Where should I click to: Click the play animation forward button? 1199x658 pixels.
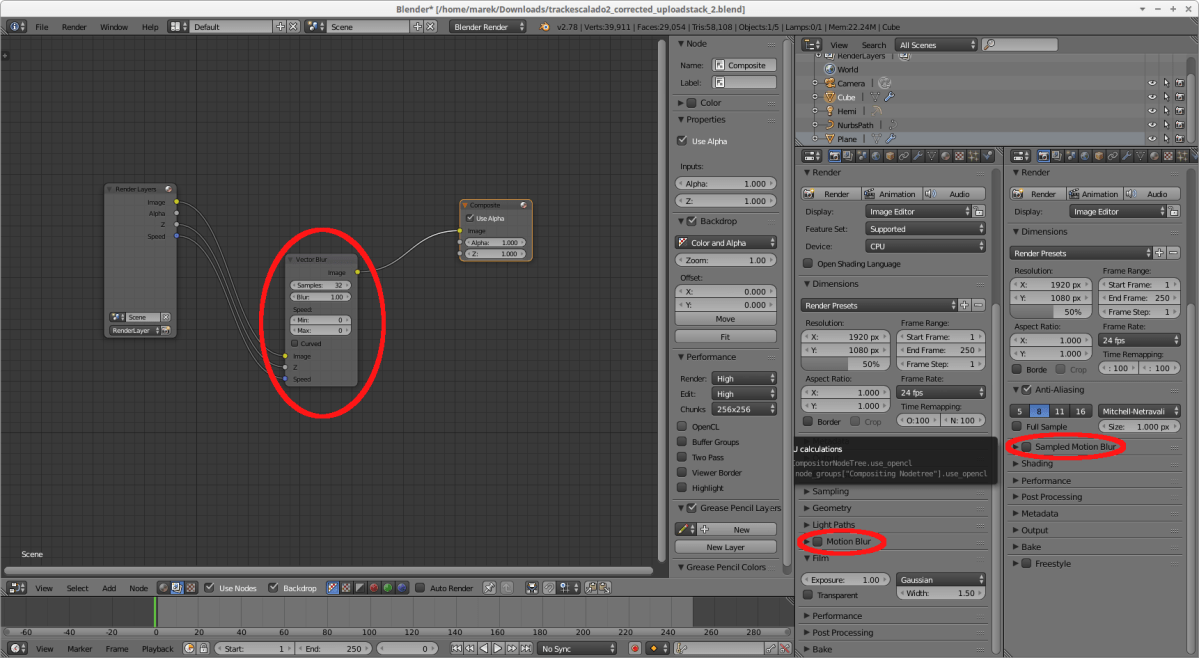[498, 648]
